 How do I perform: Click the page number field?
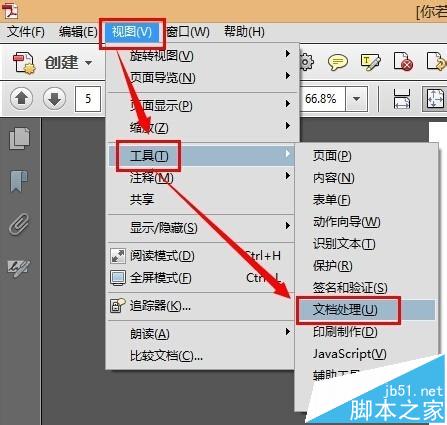click(88, 99)
